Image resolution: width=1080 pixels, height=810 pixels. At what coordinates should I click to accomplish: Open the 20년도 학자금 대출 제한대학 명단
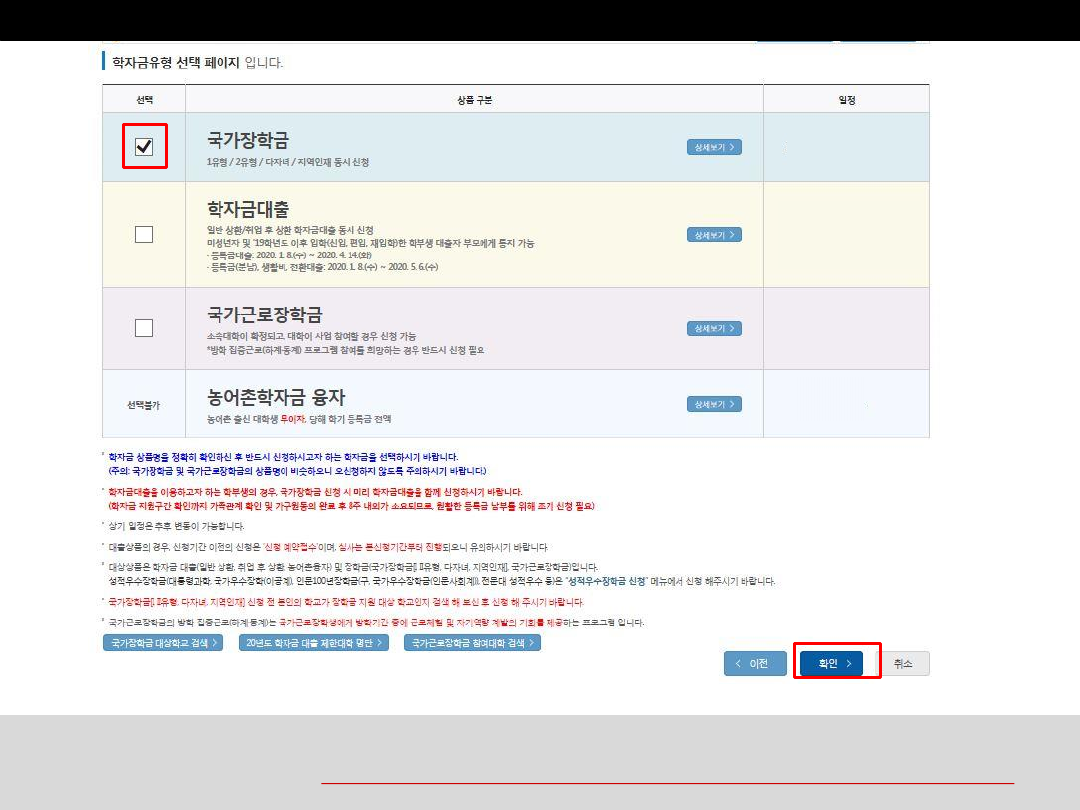click(x=315, y=643)
